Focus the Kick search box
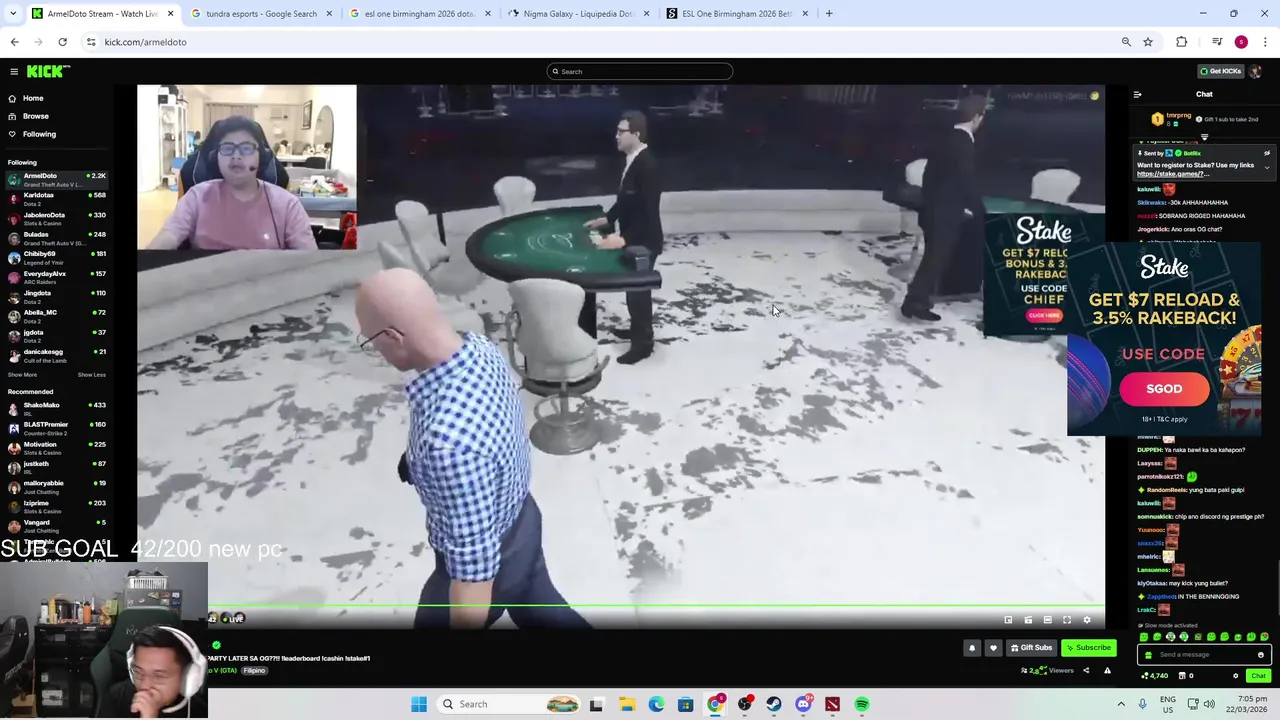The image size is (1280, 720). pyautogui.click(x=639, y=71)
